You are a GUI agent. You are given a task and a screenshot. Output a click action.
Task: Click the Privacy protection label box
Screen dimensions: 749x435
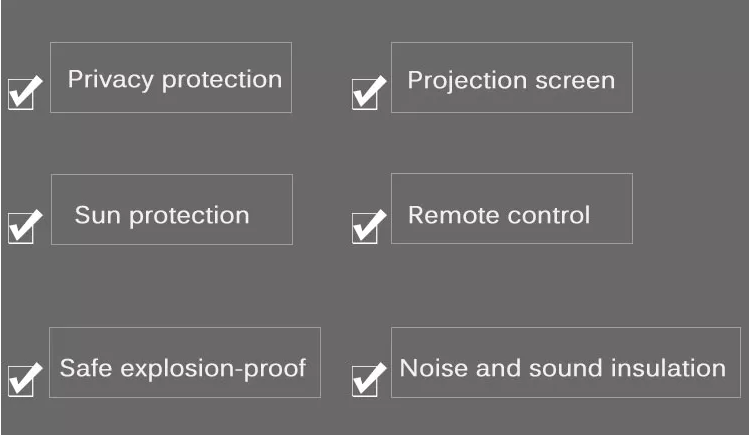click(171, 77)
